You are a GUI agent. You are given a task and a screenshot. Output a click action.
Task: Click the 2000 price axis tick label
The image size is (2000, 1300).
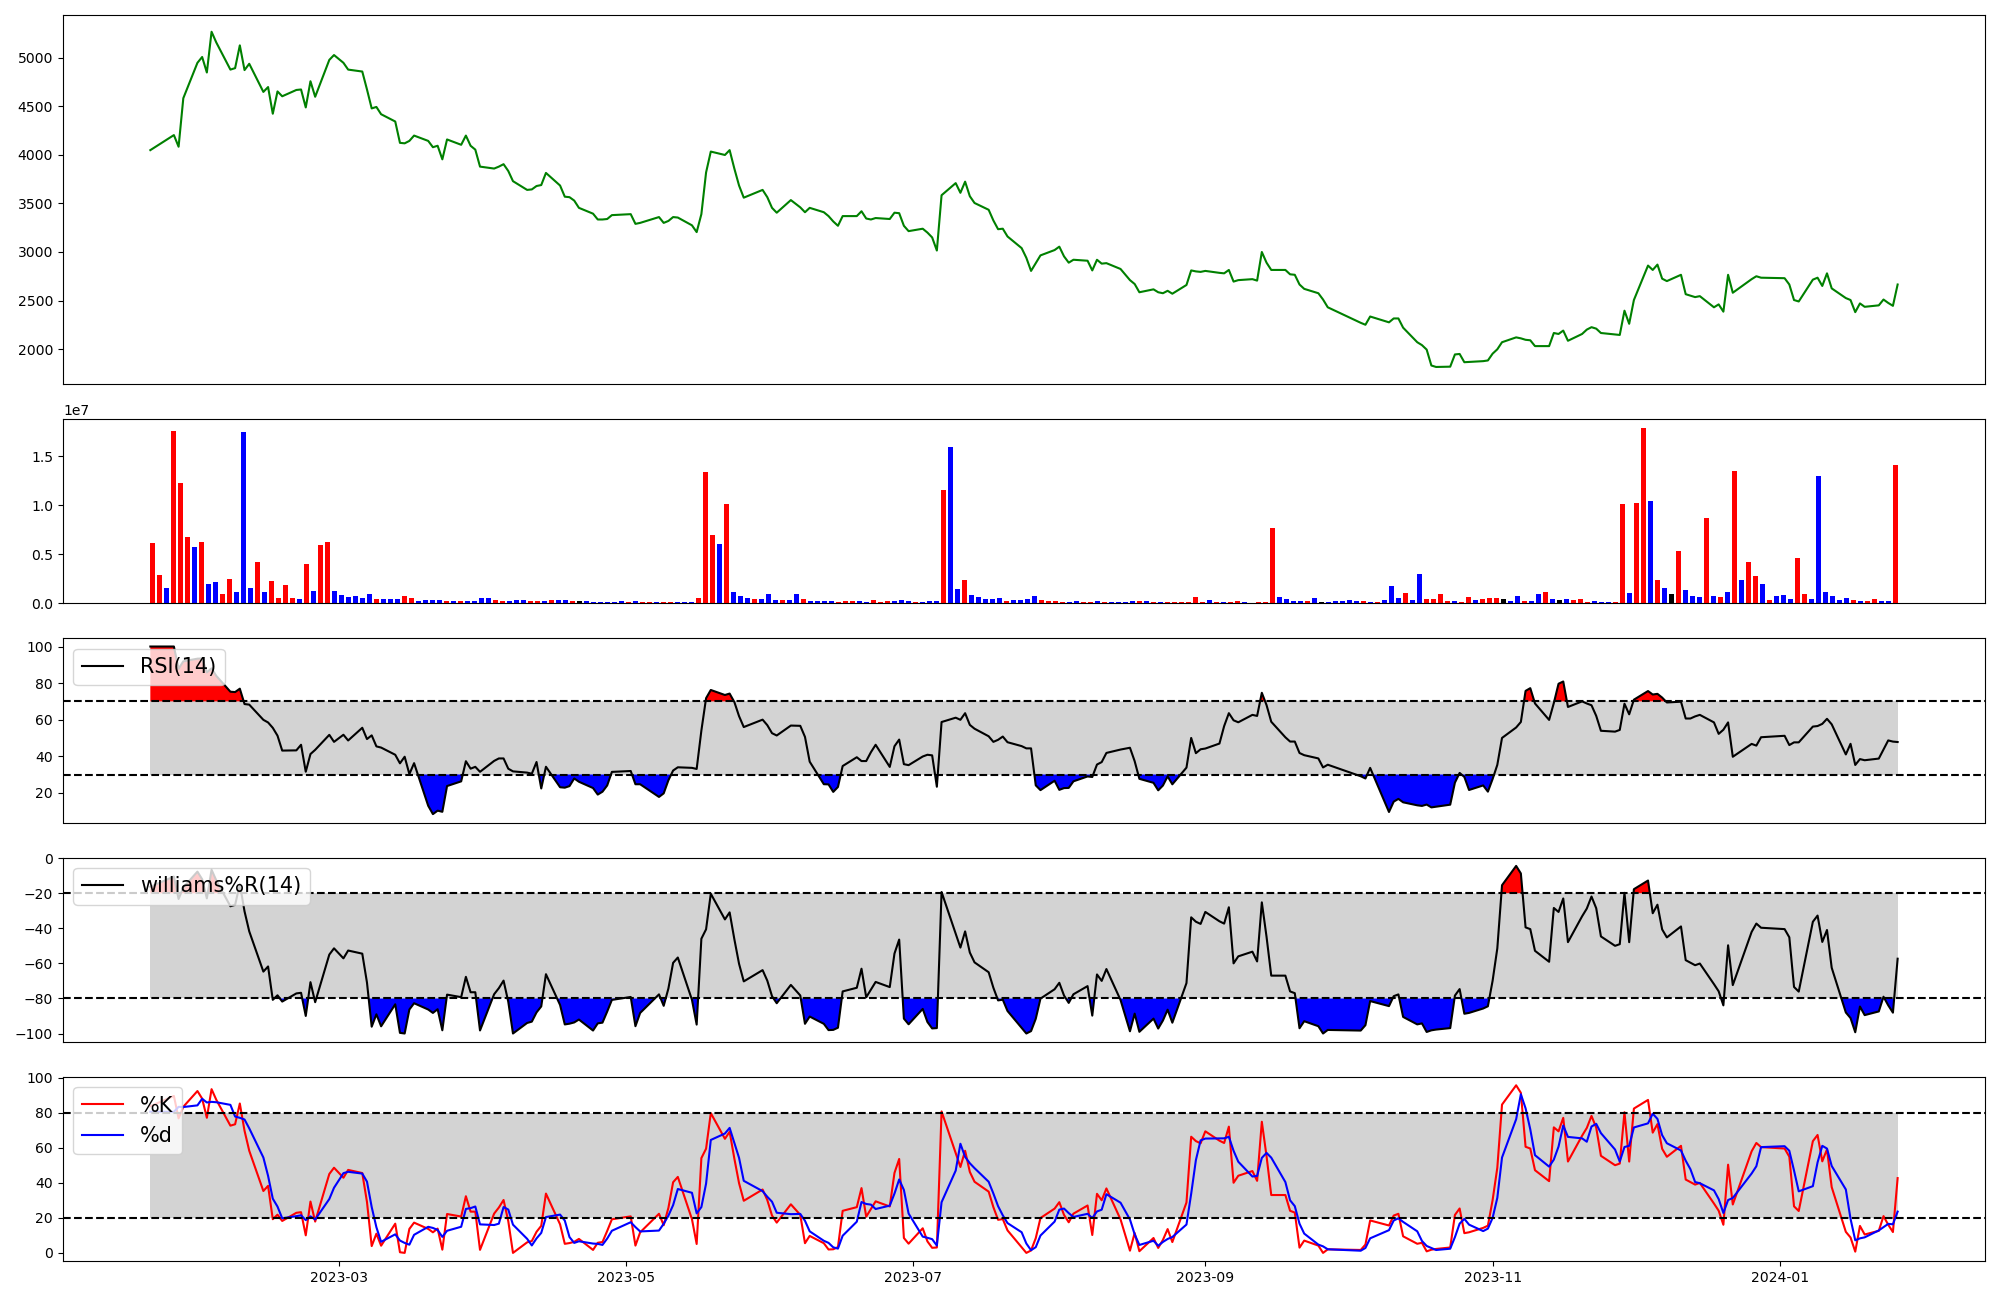click(35, 350)
